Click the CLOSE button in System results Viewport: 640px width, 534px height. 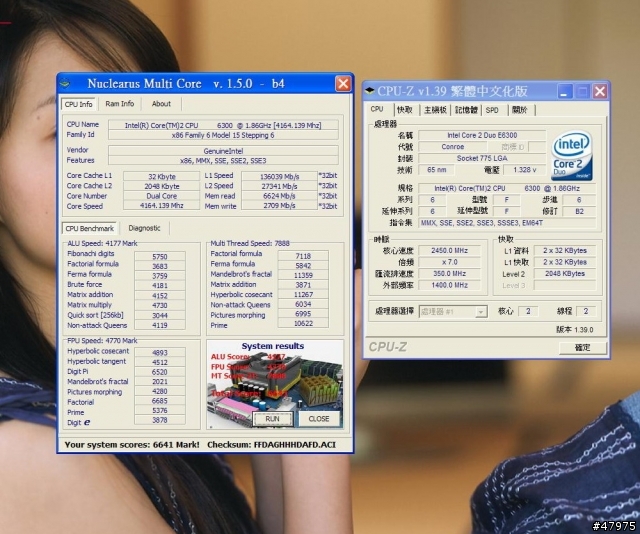[x=319, y=419]
